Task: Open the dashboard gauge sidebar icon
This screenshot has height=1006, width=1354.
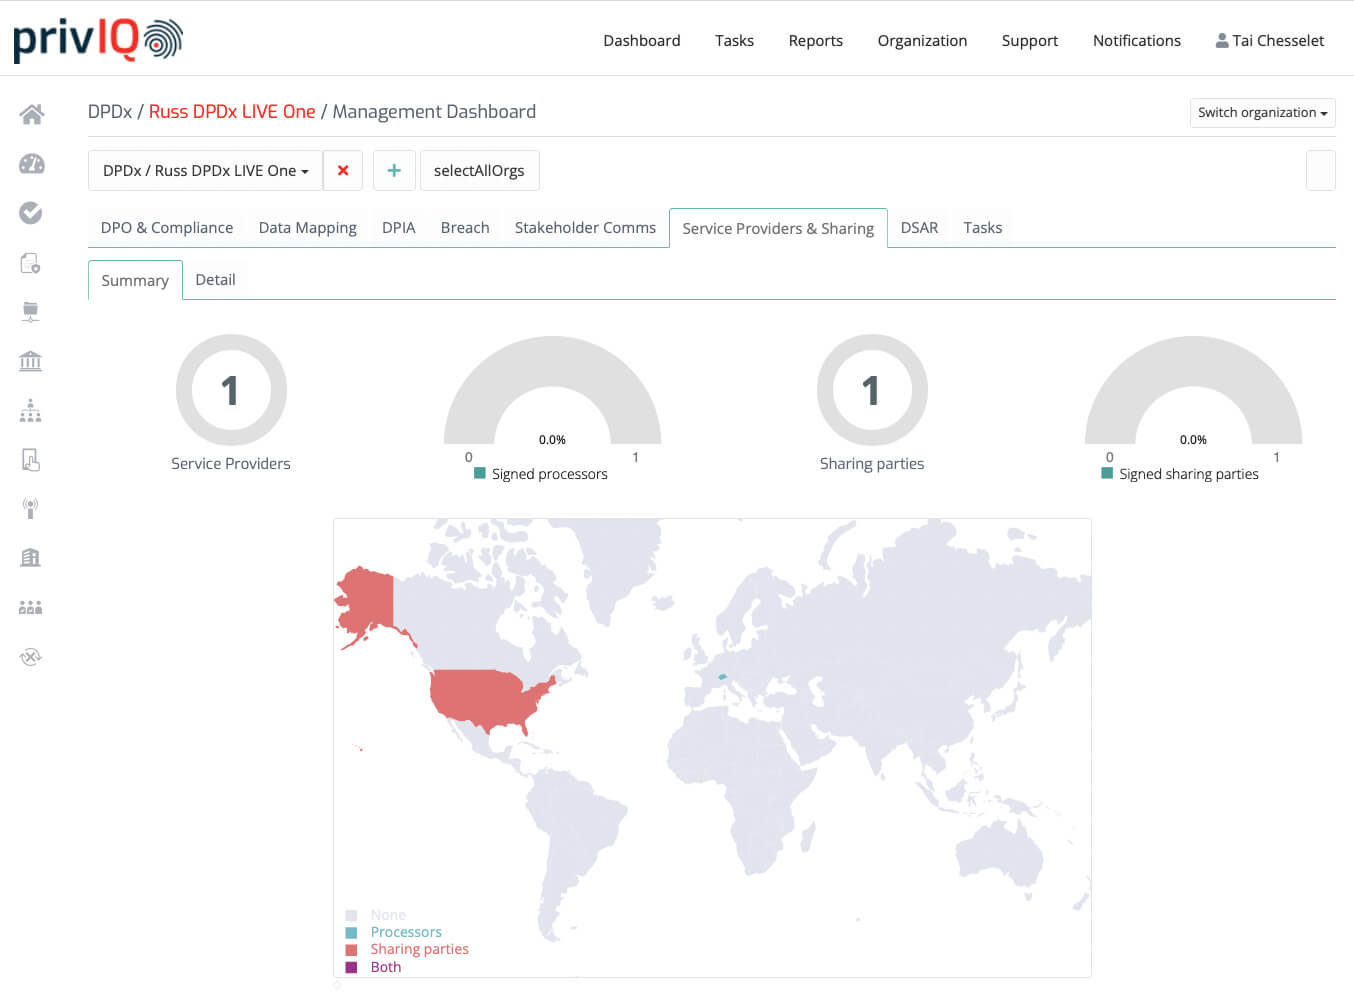Action: 31,164
